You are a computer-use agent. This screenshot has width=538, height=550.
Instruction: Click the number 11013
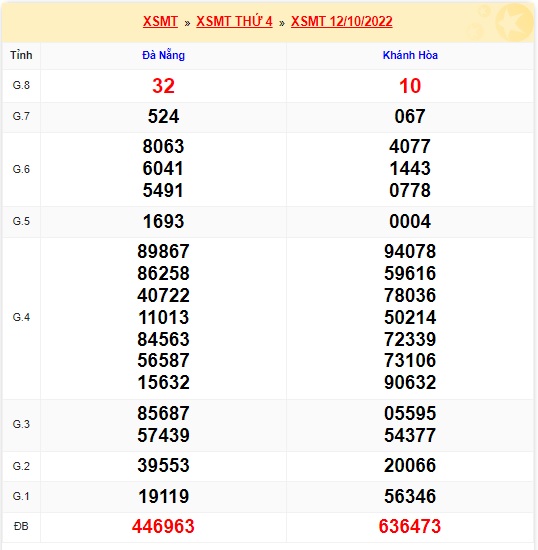pos(163,317)
